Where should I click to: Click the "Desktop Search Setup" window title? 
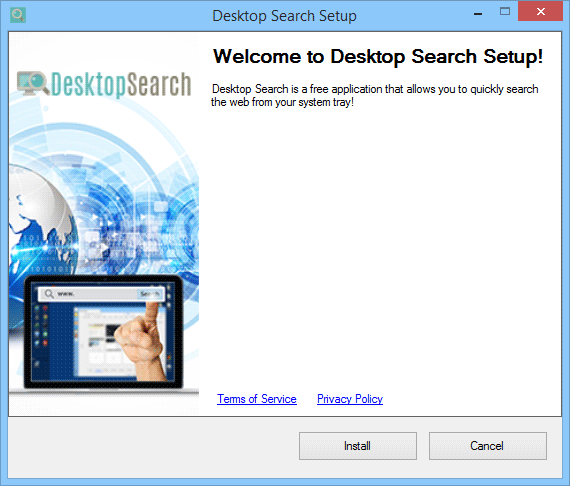[284, 16]
